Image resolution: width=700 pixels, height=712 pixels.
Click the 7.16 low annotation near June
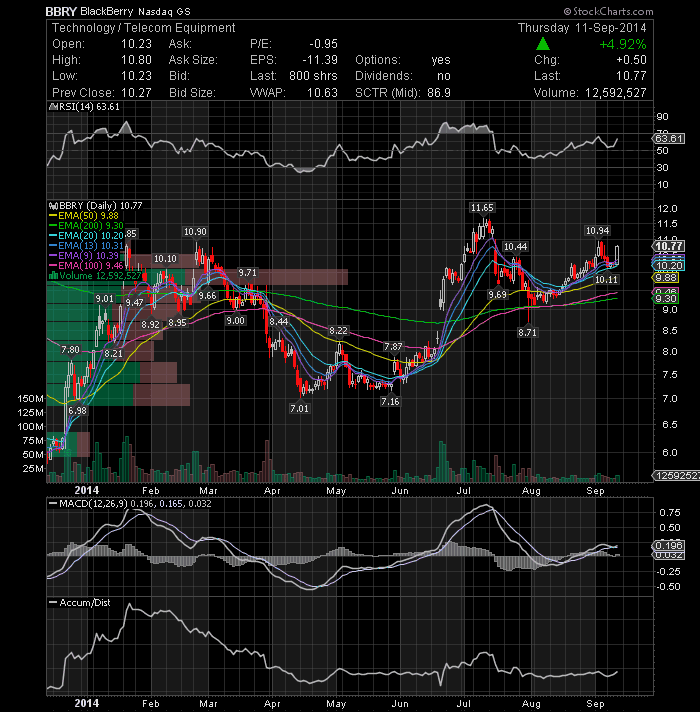(x=390, y=401)
